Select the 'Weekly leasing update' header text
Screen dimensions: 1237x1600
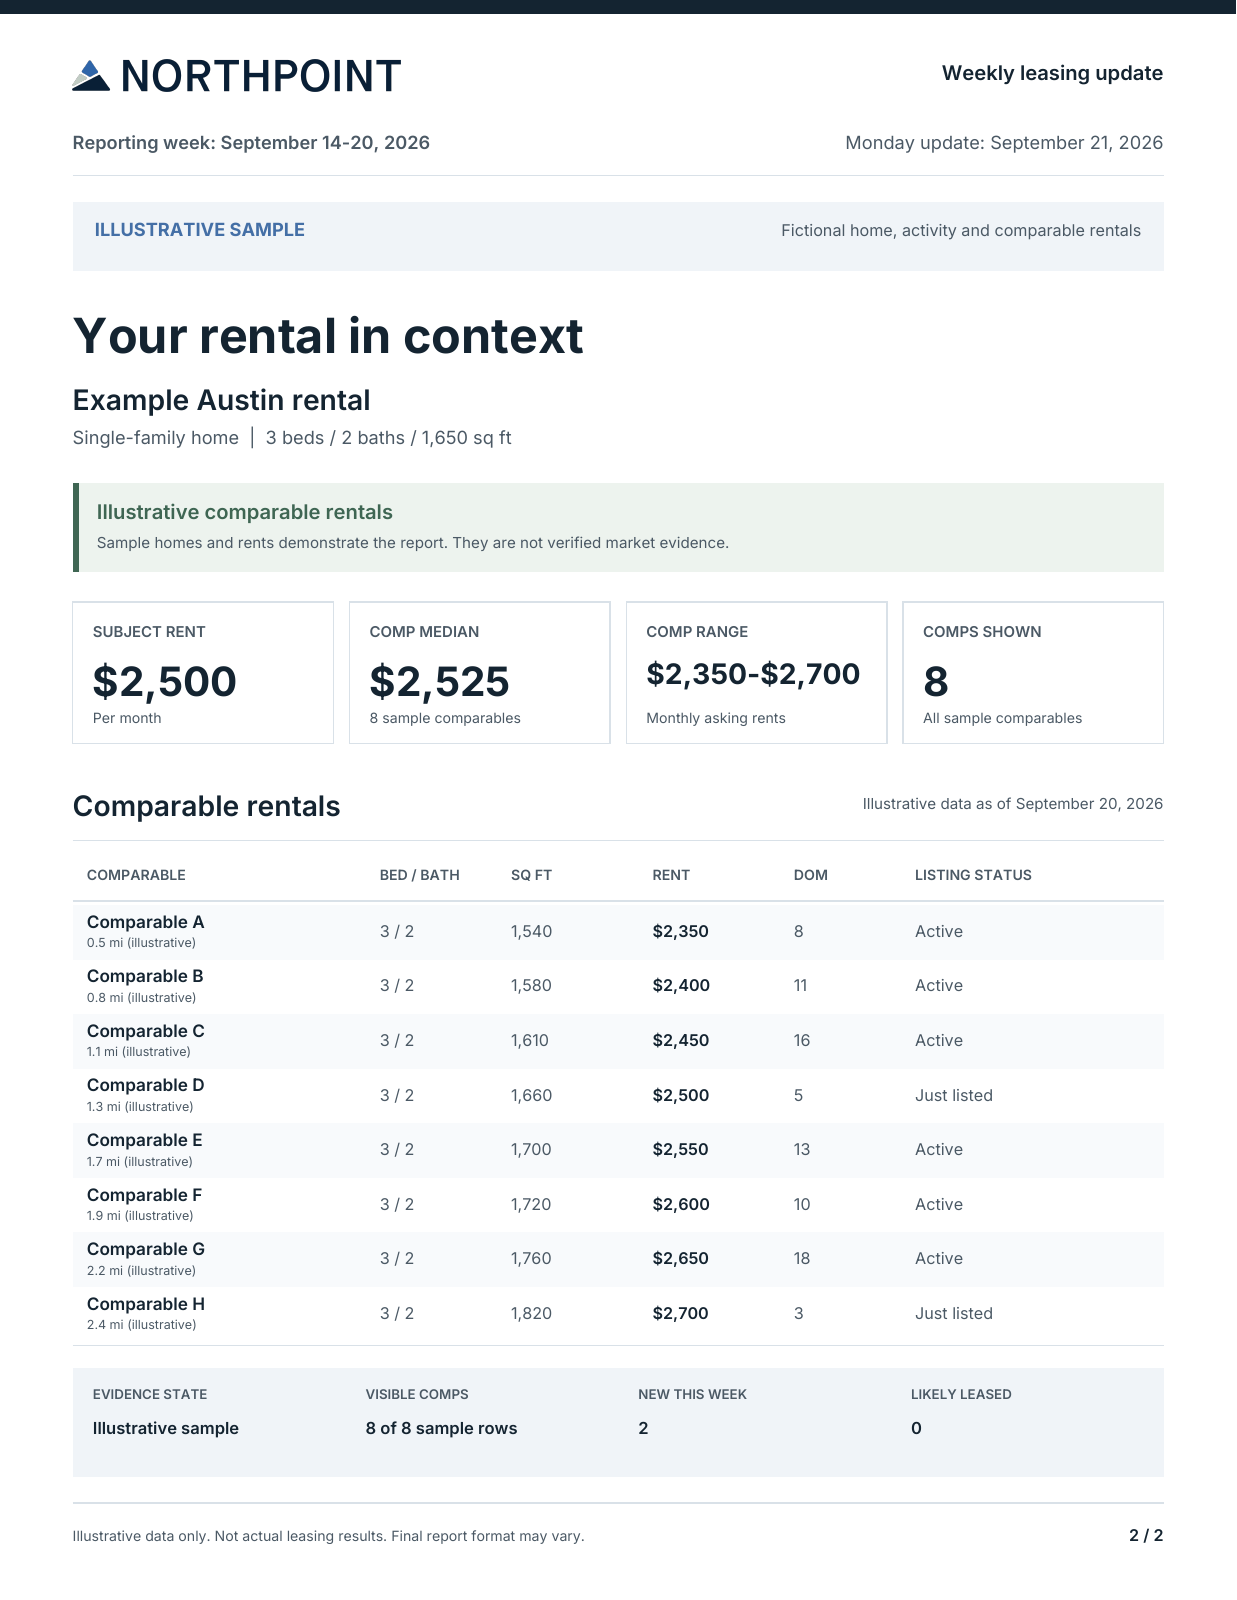click(1052, 73)
